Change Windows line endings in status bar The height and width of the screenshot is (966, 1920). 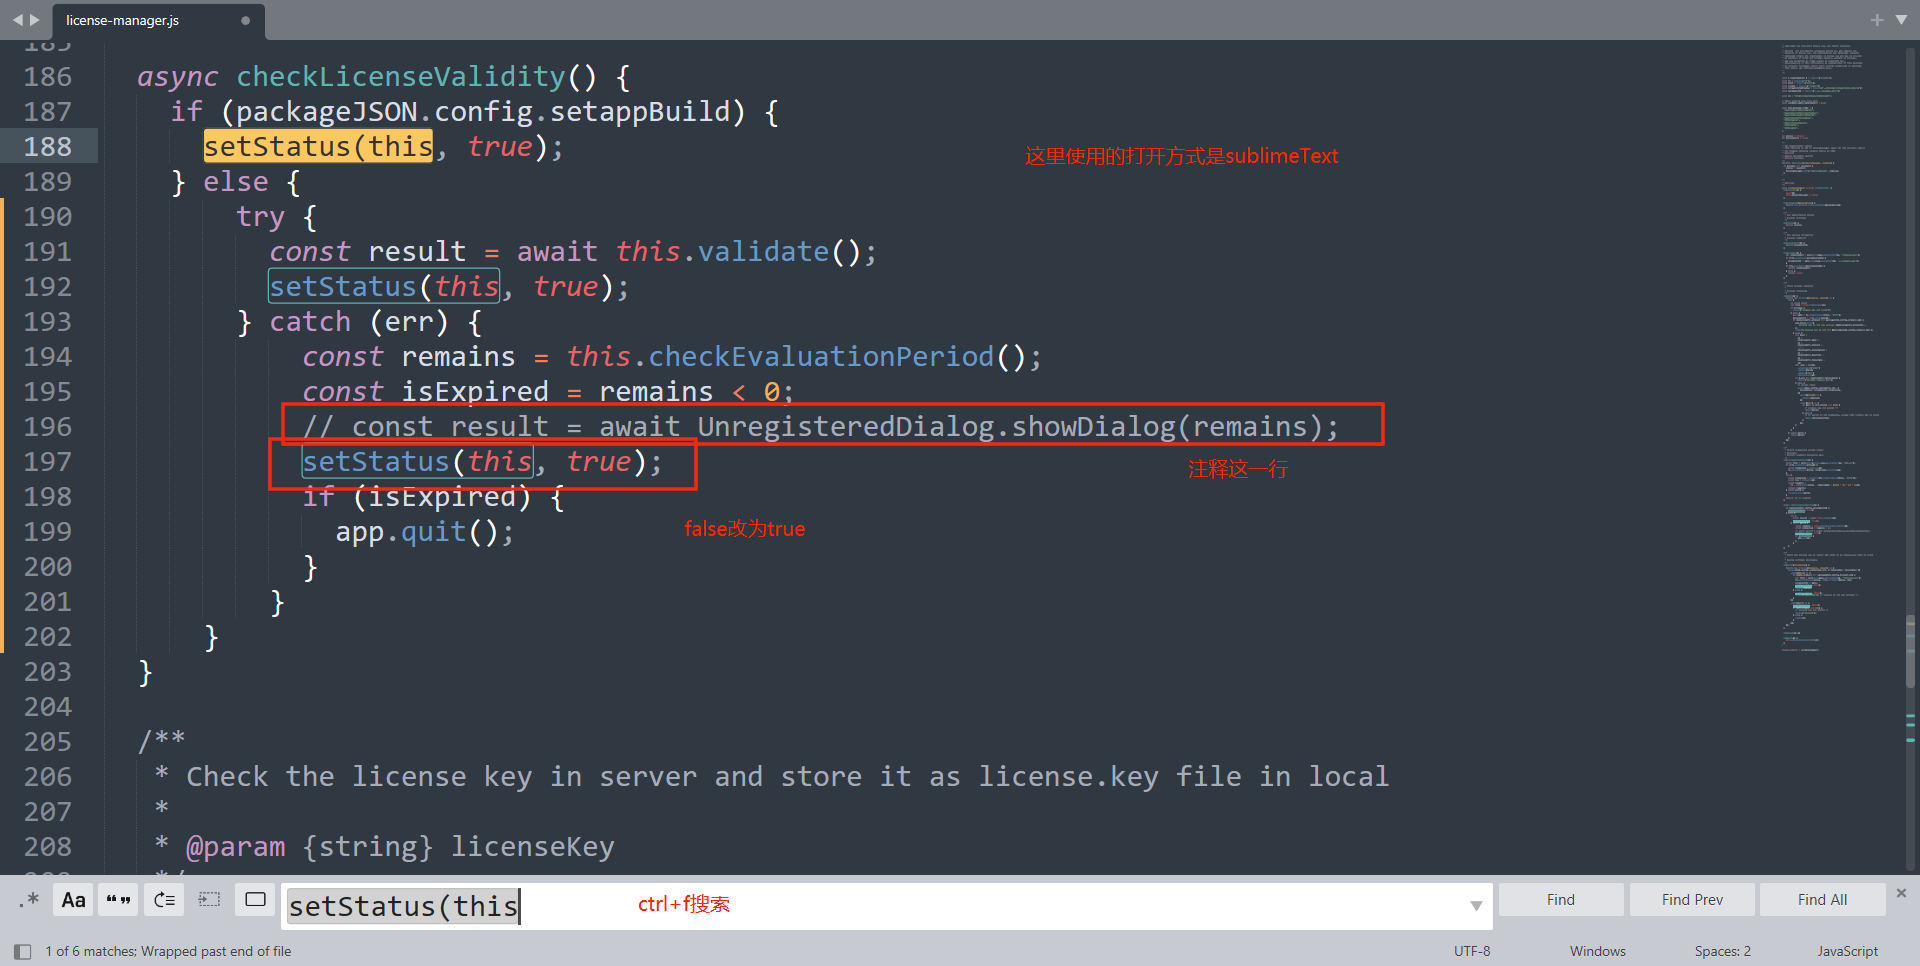point(1597,951)
